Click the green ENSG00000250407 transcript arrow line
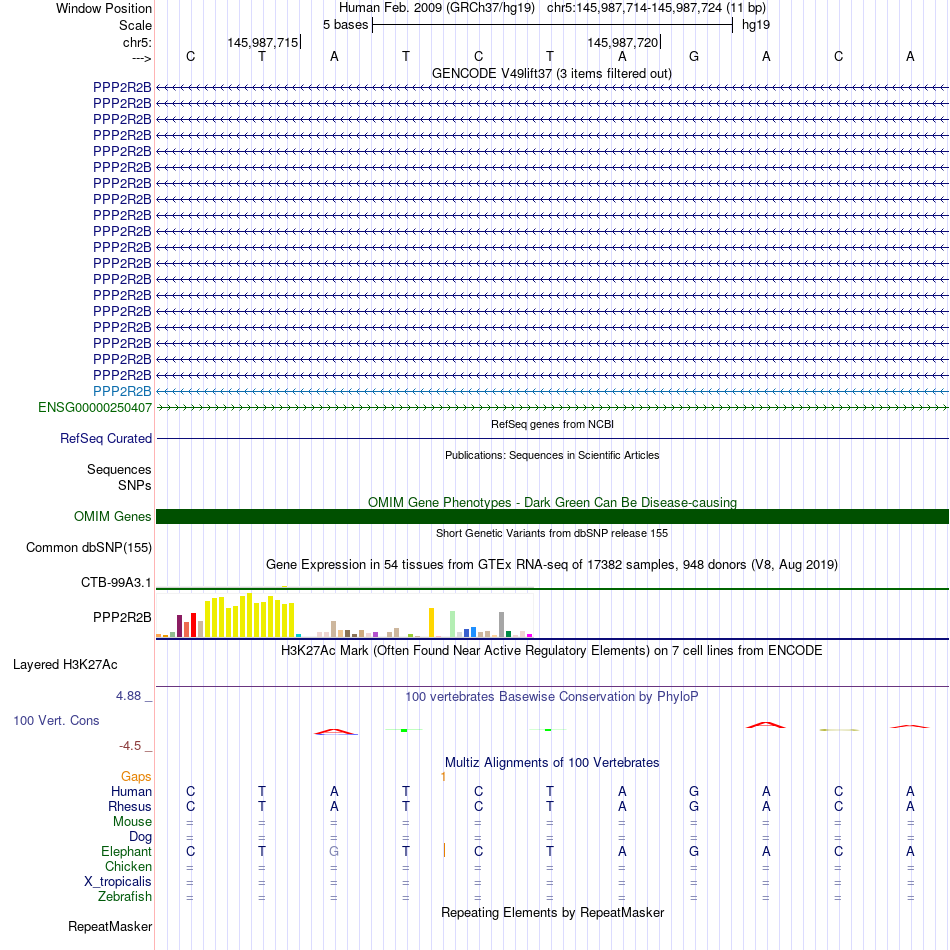This screenshot has width=950, height=950. click(552, 408)
